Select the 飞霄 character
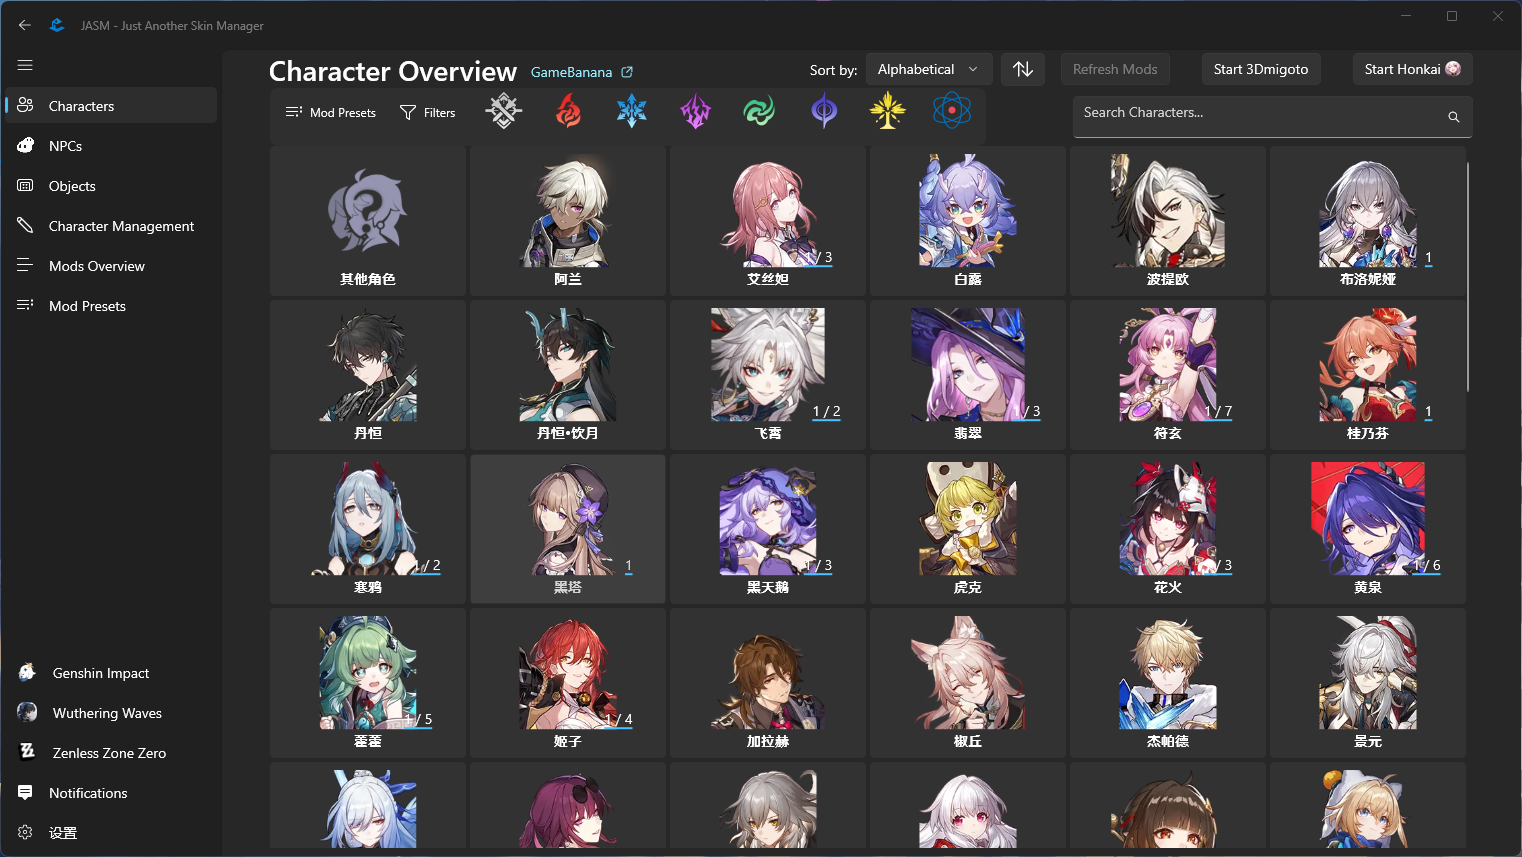 pos(768,375)
